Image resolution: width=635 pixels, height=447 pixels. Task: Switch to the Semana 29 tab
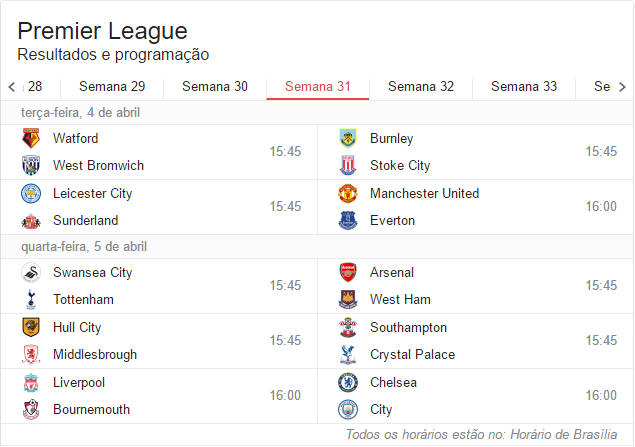[x=112, y=87]
